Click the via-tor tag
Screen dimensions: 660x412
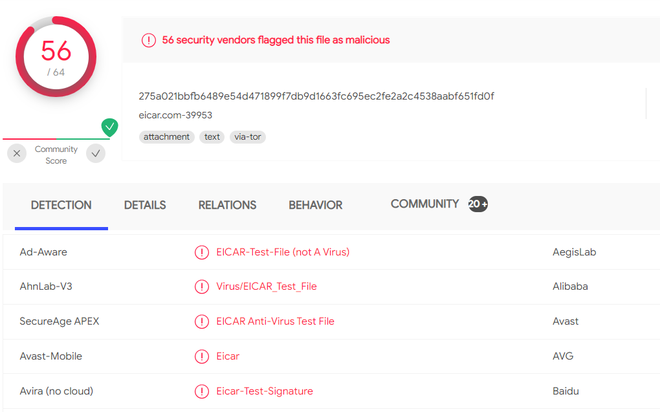point(248,137)
